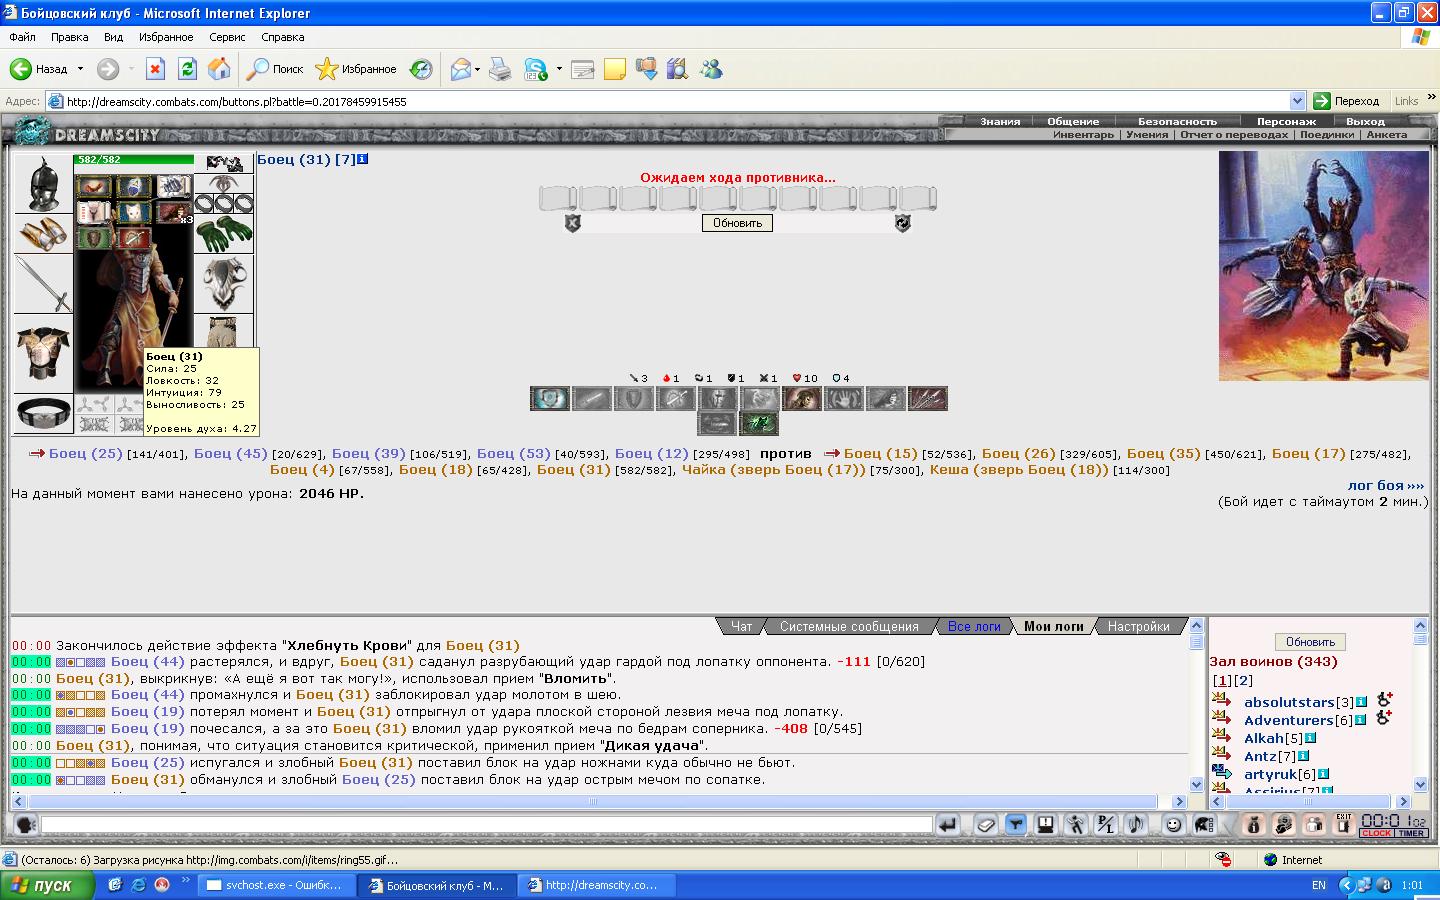Image resolution: width=1440 pixels, height=900 pixels.
Task: Click the eraser clear-chat icon
Action: [986, 825]
